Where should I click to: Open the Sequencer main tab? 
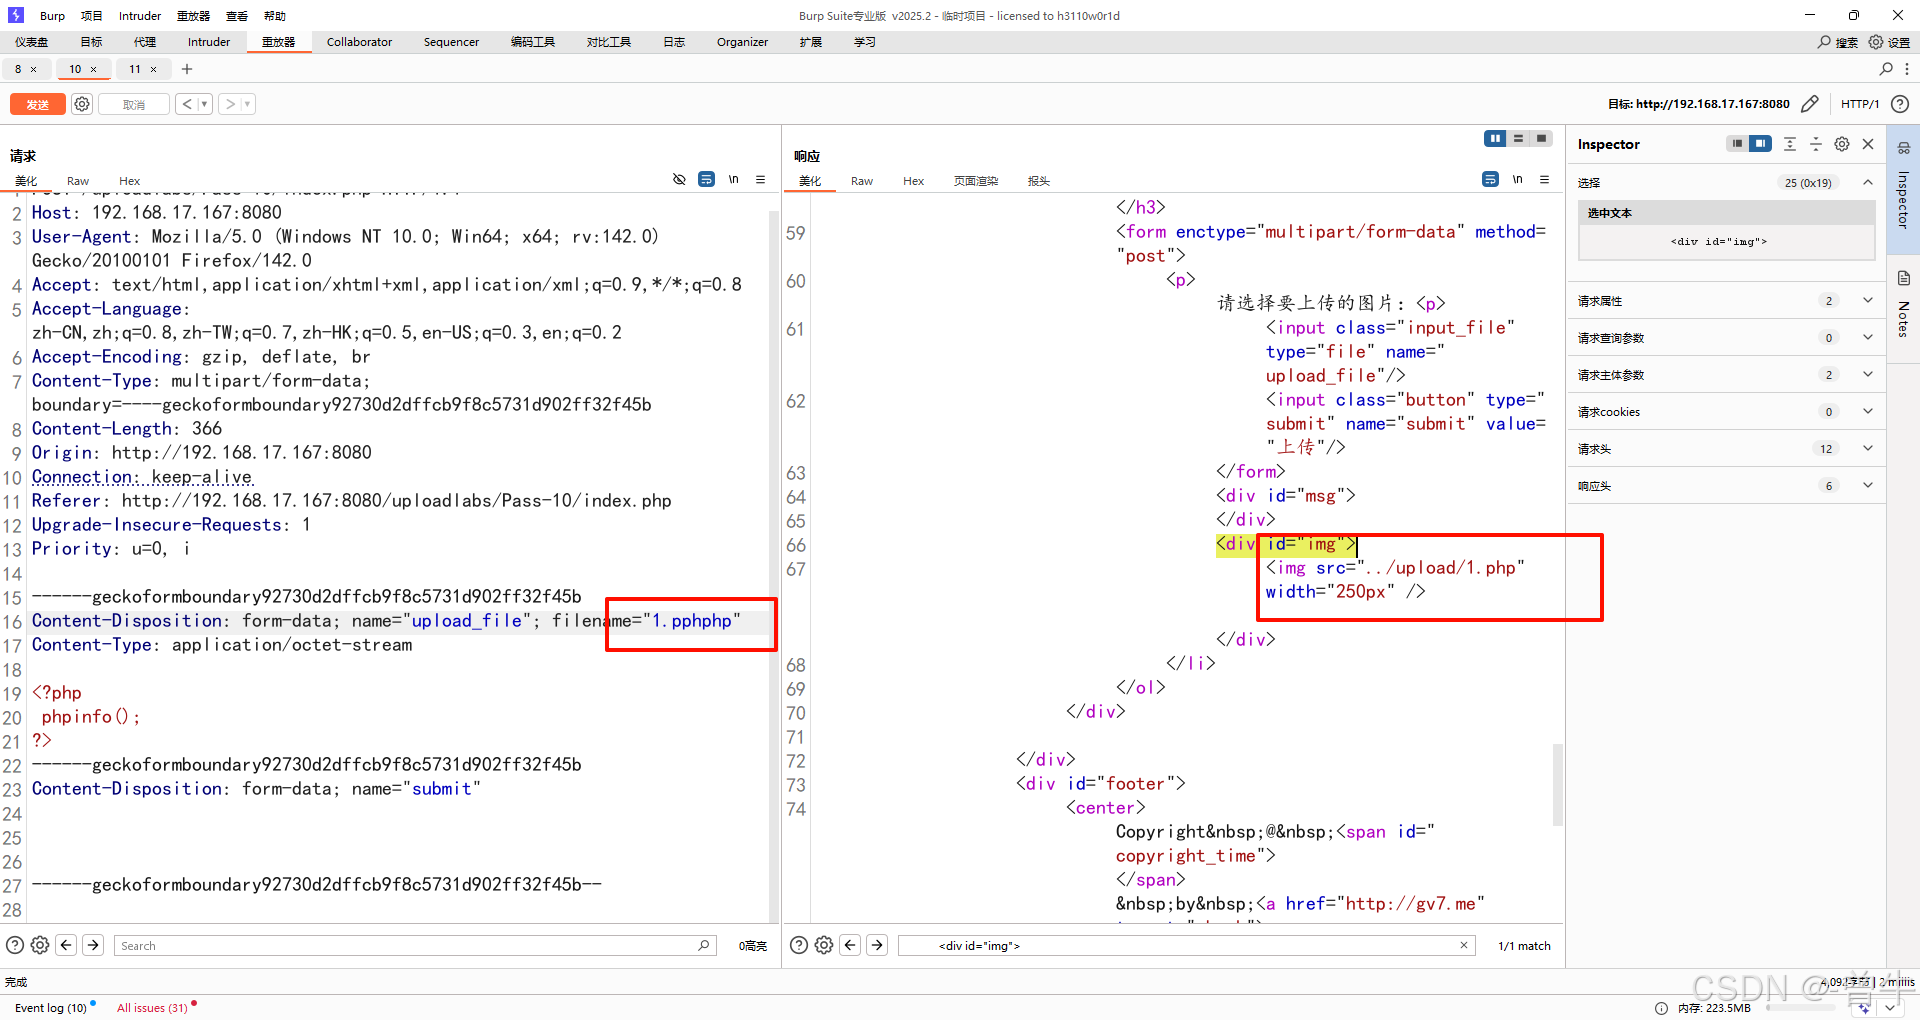(x=451, y=42)
